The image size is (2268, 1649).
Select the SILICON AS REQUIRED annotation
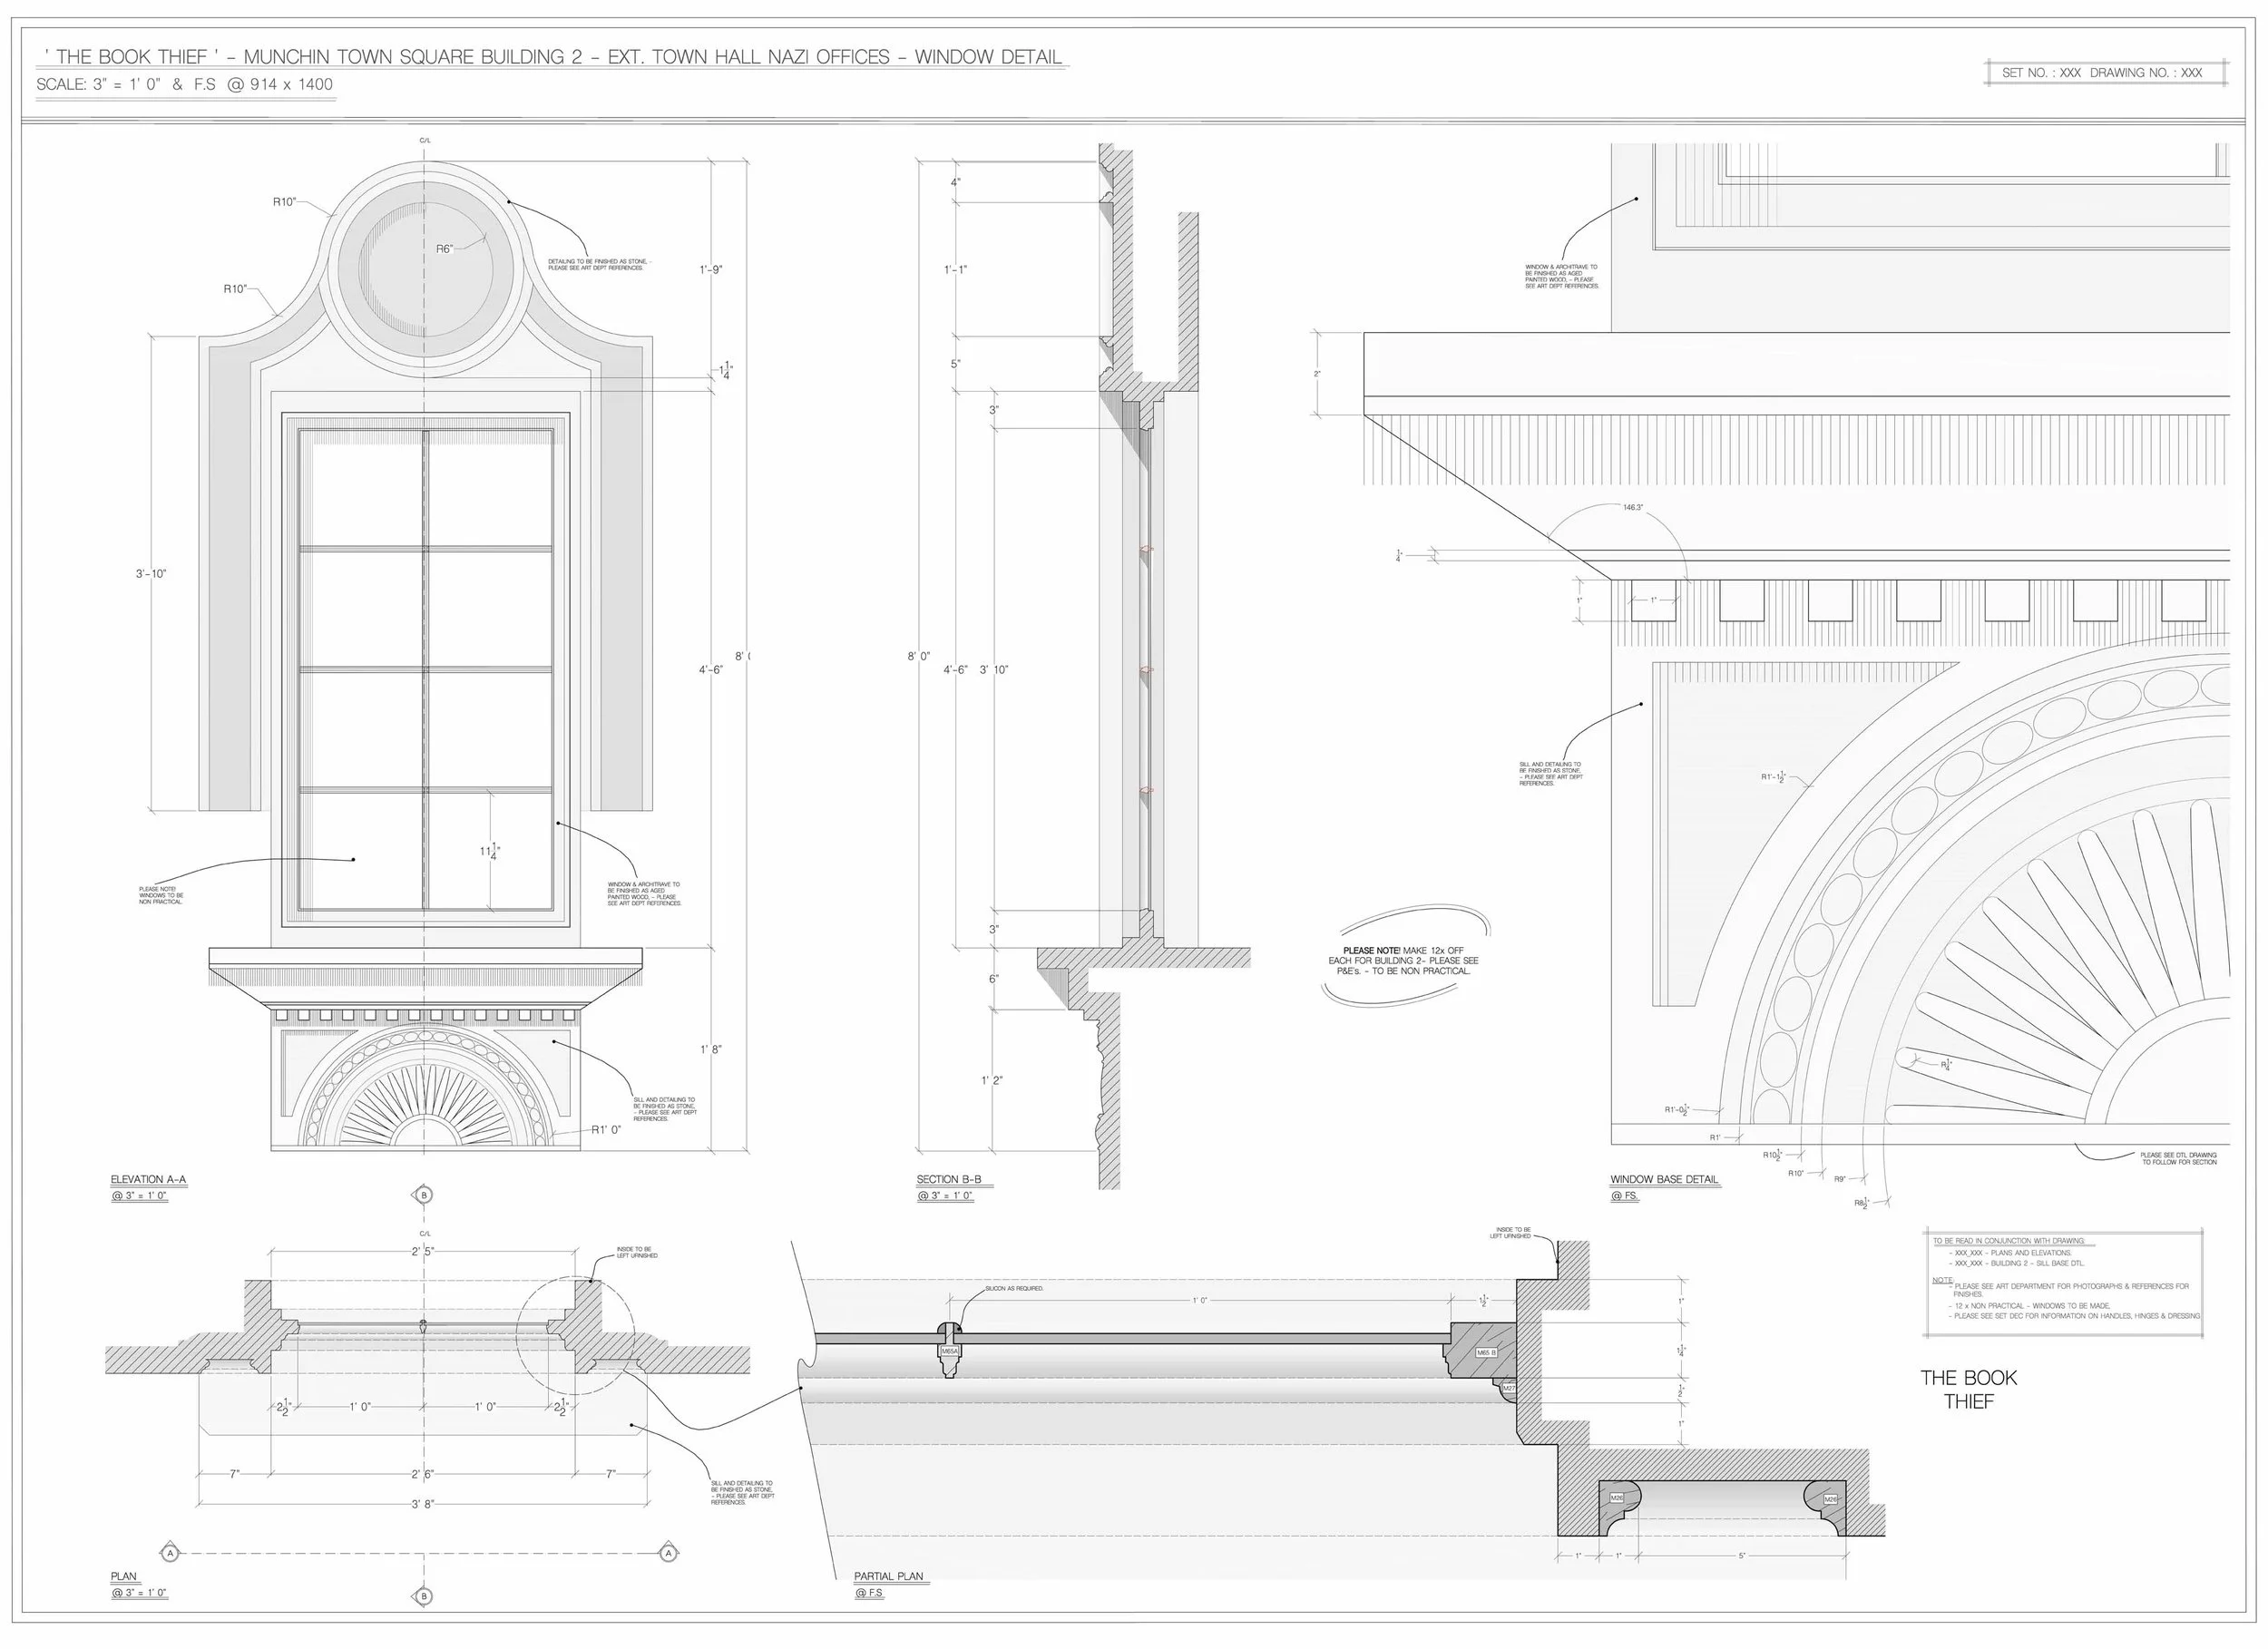(x=1014, y=1289)
